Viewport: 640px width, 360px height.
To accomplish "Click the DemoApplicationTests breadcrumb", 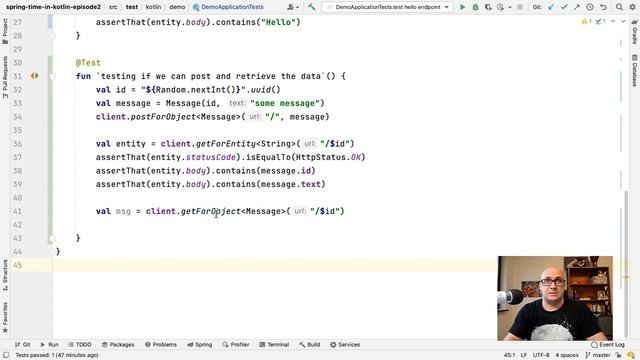I will pos(228,7).
